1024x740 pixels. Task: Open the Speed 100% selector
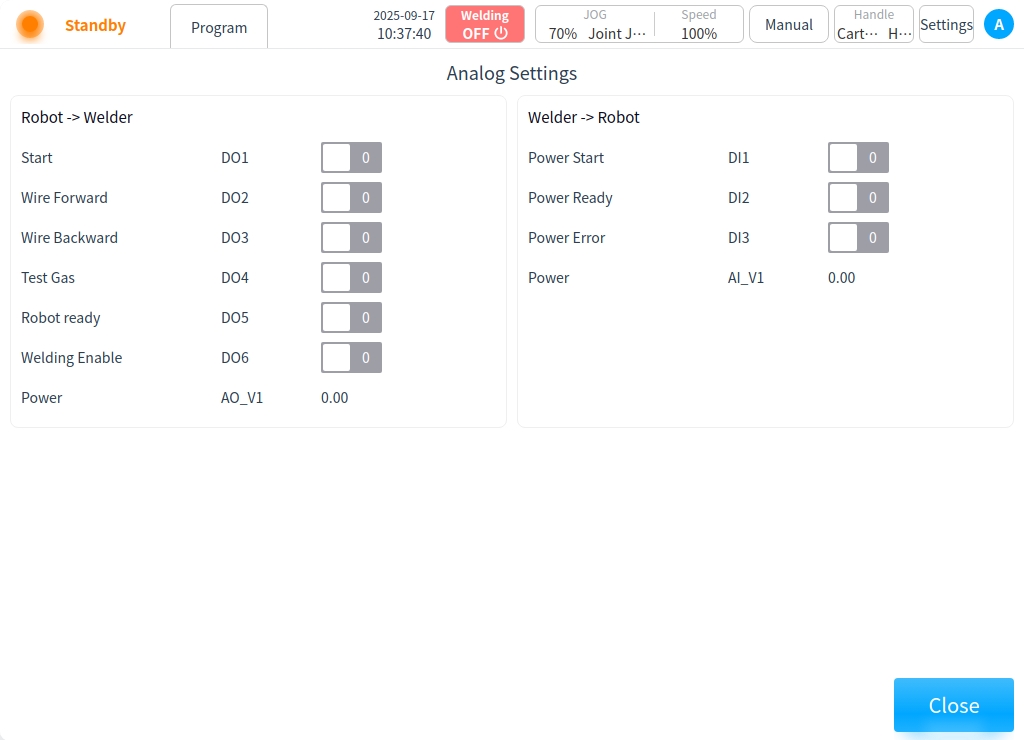[x=699, y=25]
